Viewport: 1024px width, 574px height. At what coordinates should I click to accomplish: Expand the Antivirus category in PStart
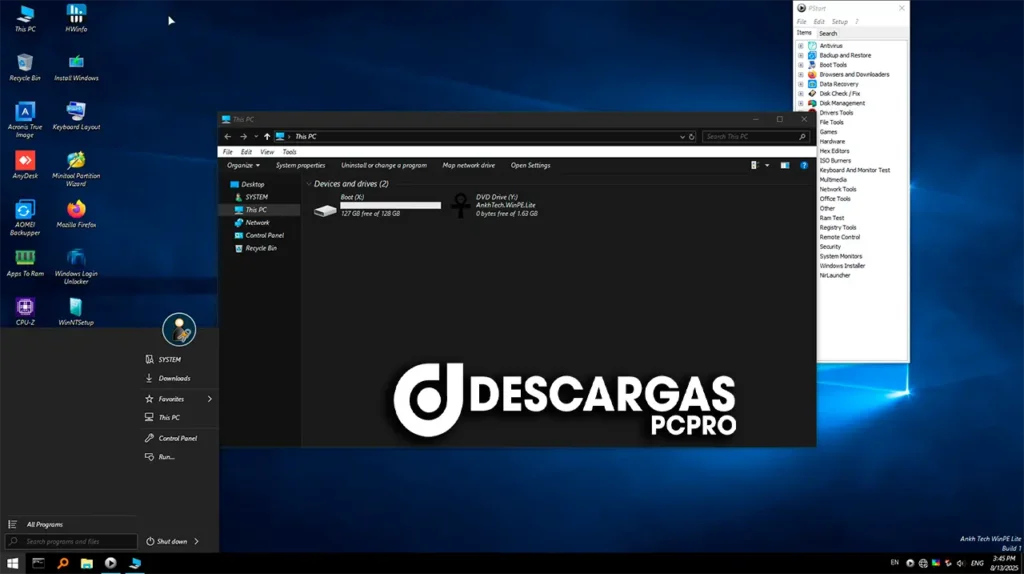[x=801, y=46]
